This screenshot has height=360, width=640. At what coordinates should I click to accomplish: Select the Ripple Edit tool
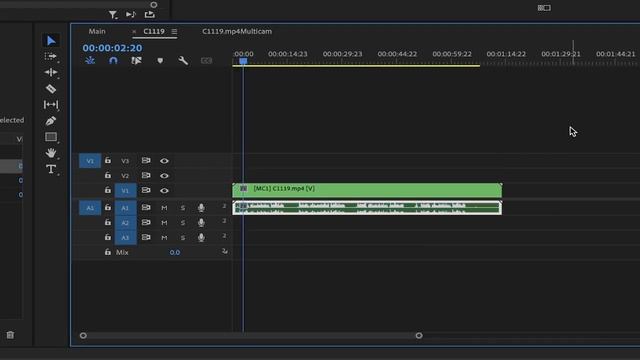click(x=51, y=72)
